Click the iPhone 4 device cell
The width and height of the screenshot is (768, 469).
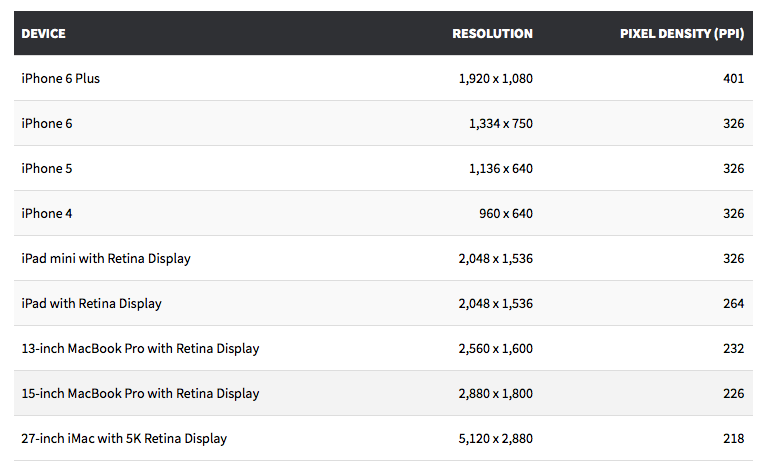pyautogui.click(x=47, y=214)
